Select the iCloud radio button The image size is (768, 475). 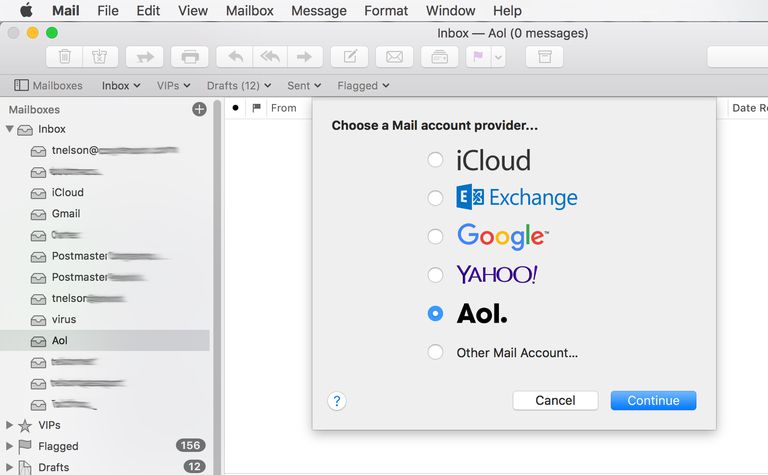435,160
